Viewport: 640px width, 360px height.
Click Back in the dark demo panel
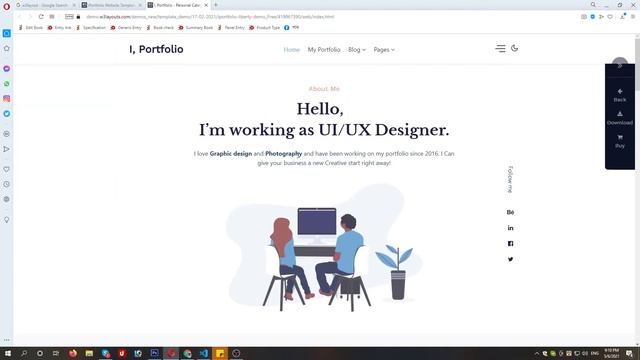point(620,95)
